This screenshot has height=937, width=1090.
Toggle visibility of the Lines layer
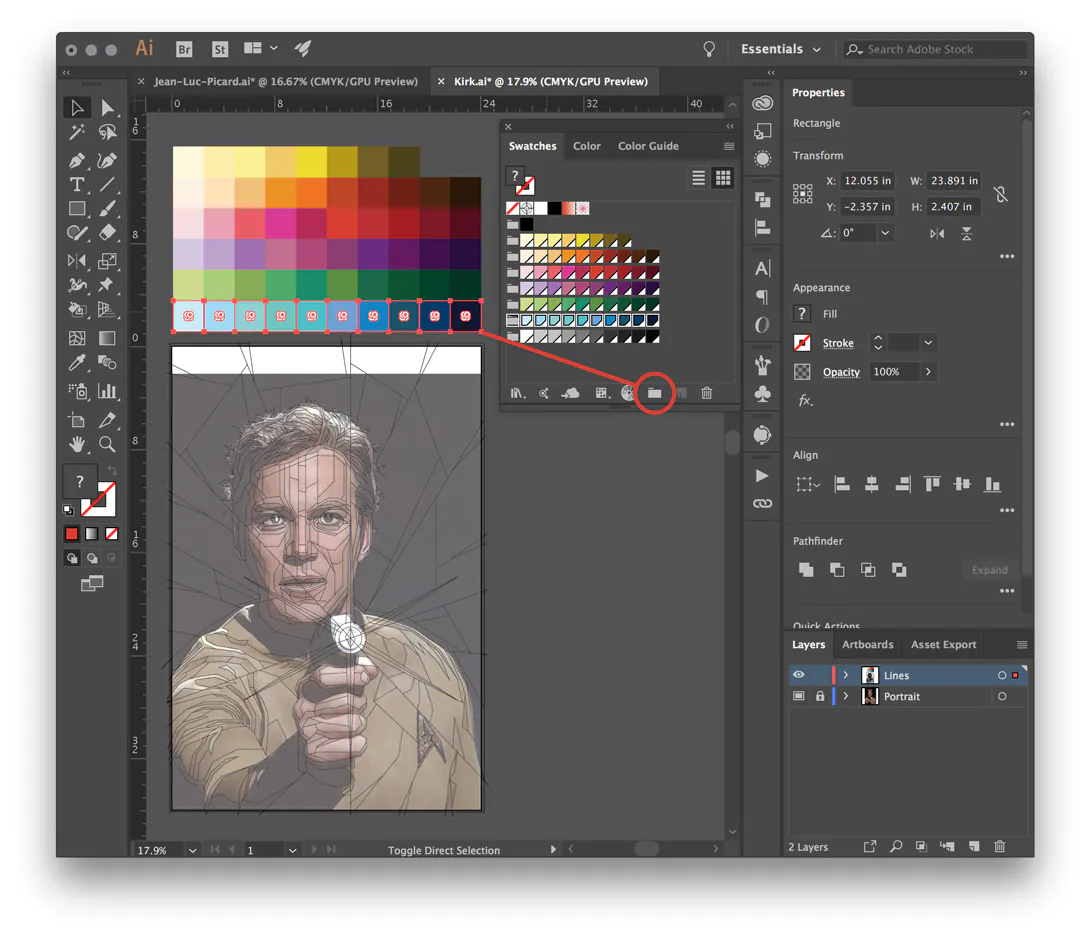click(799, 674)
